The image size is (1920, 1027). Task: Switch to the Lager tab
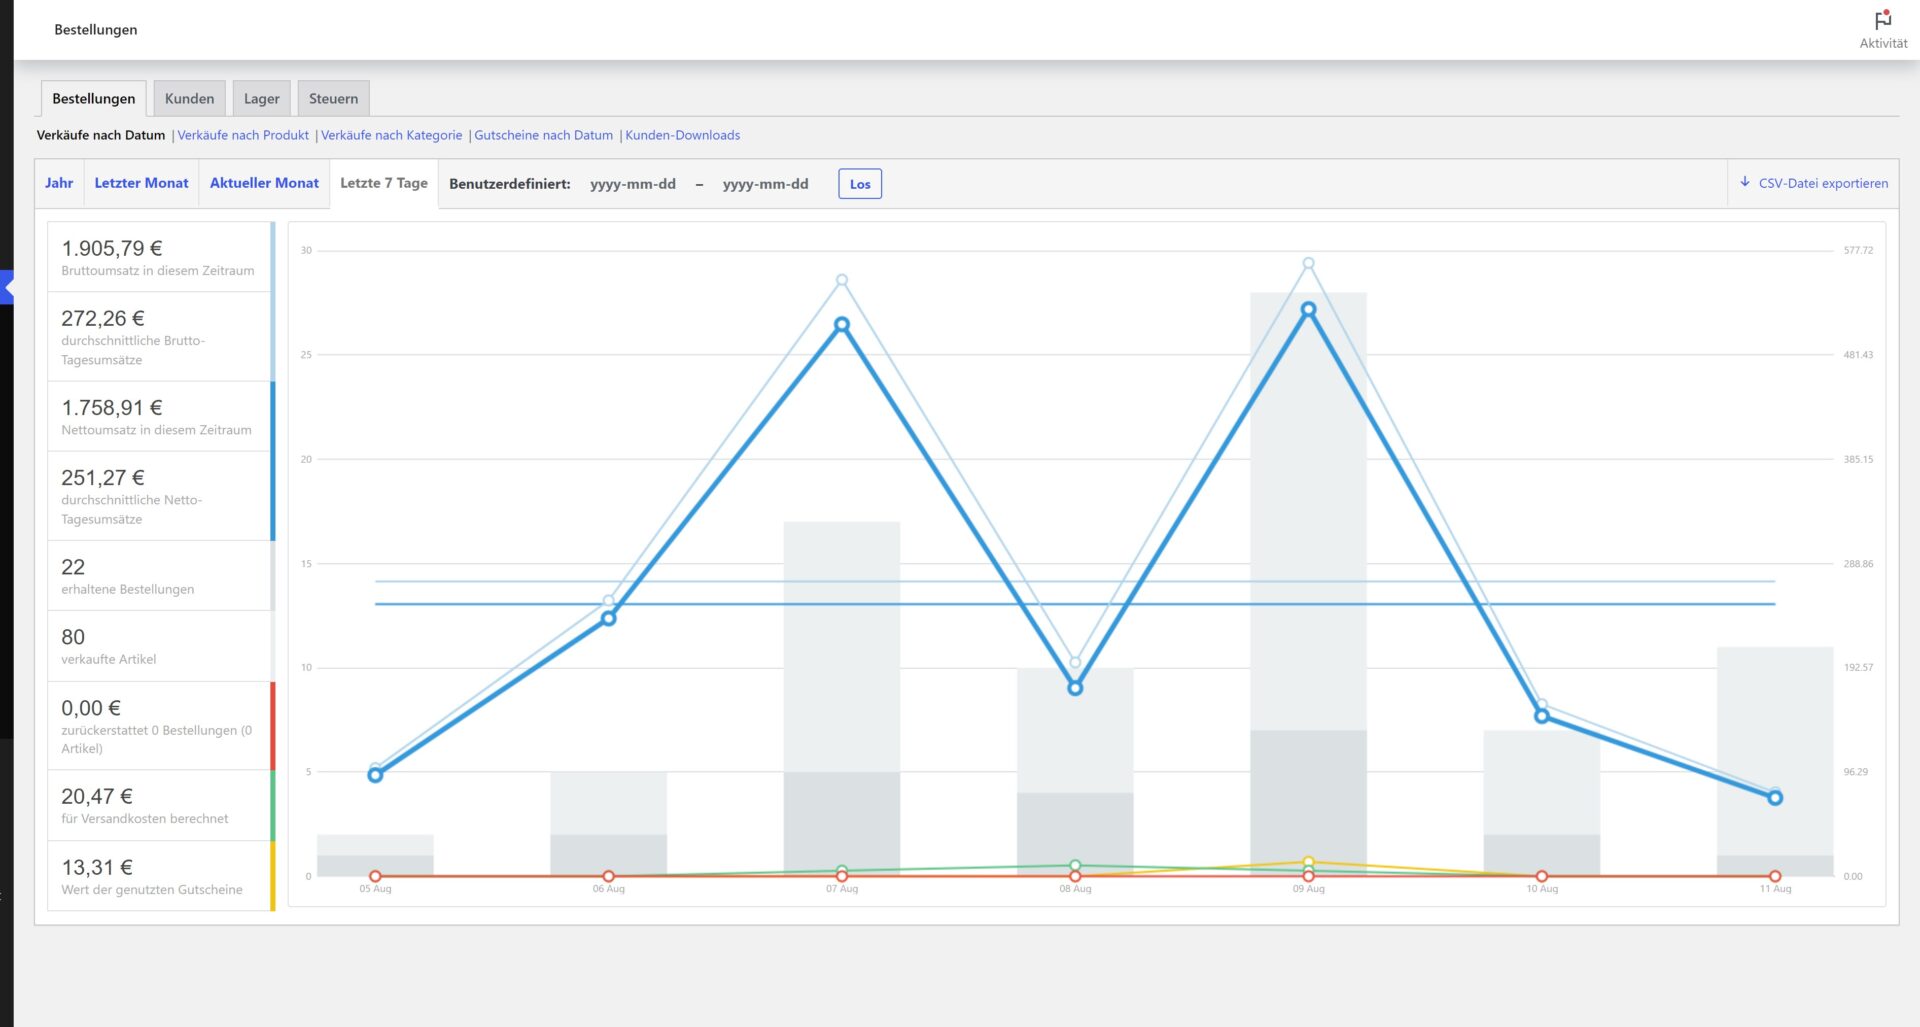pos(261,98)
